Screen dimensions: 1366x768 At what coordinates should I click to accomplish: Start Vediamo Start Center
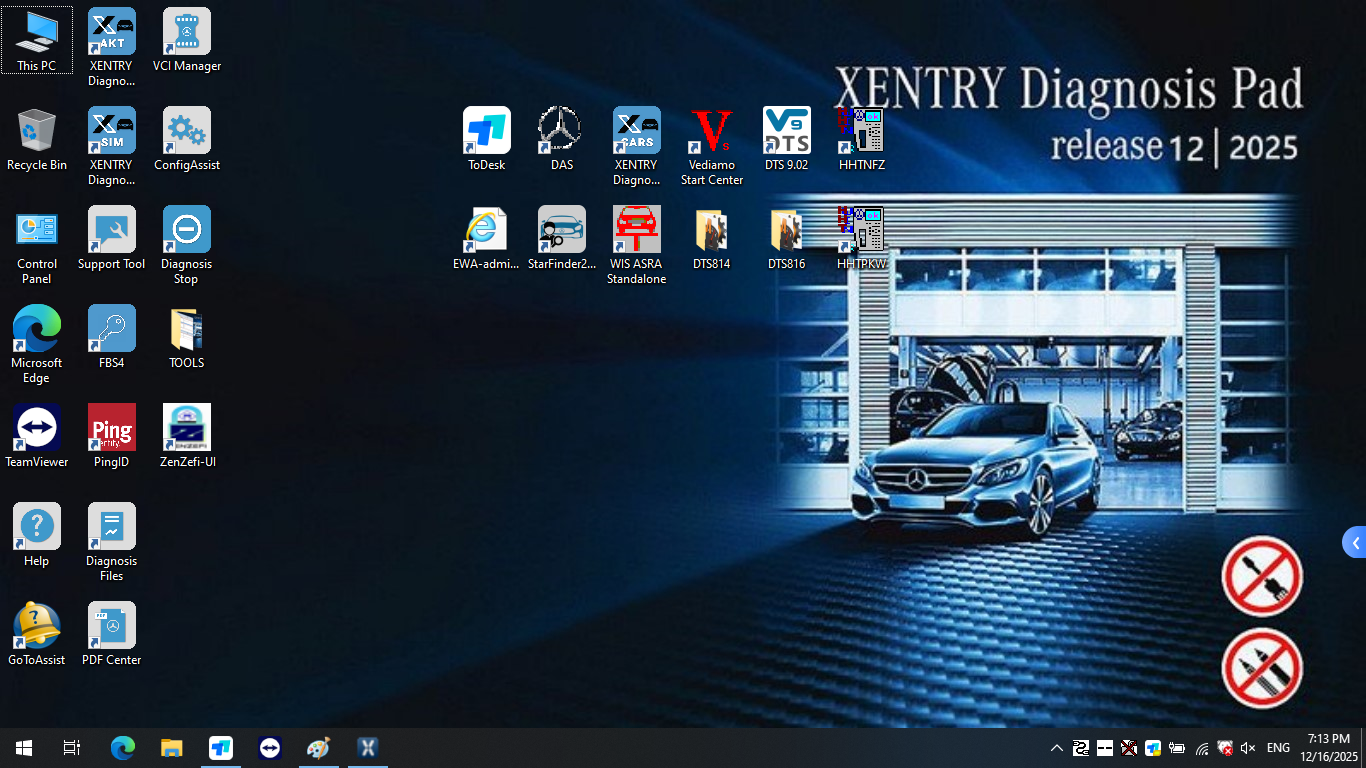(x=711, y=130)
